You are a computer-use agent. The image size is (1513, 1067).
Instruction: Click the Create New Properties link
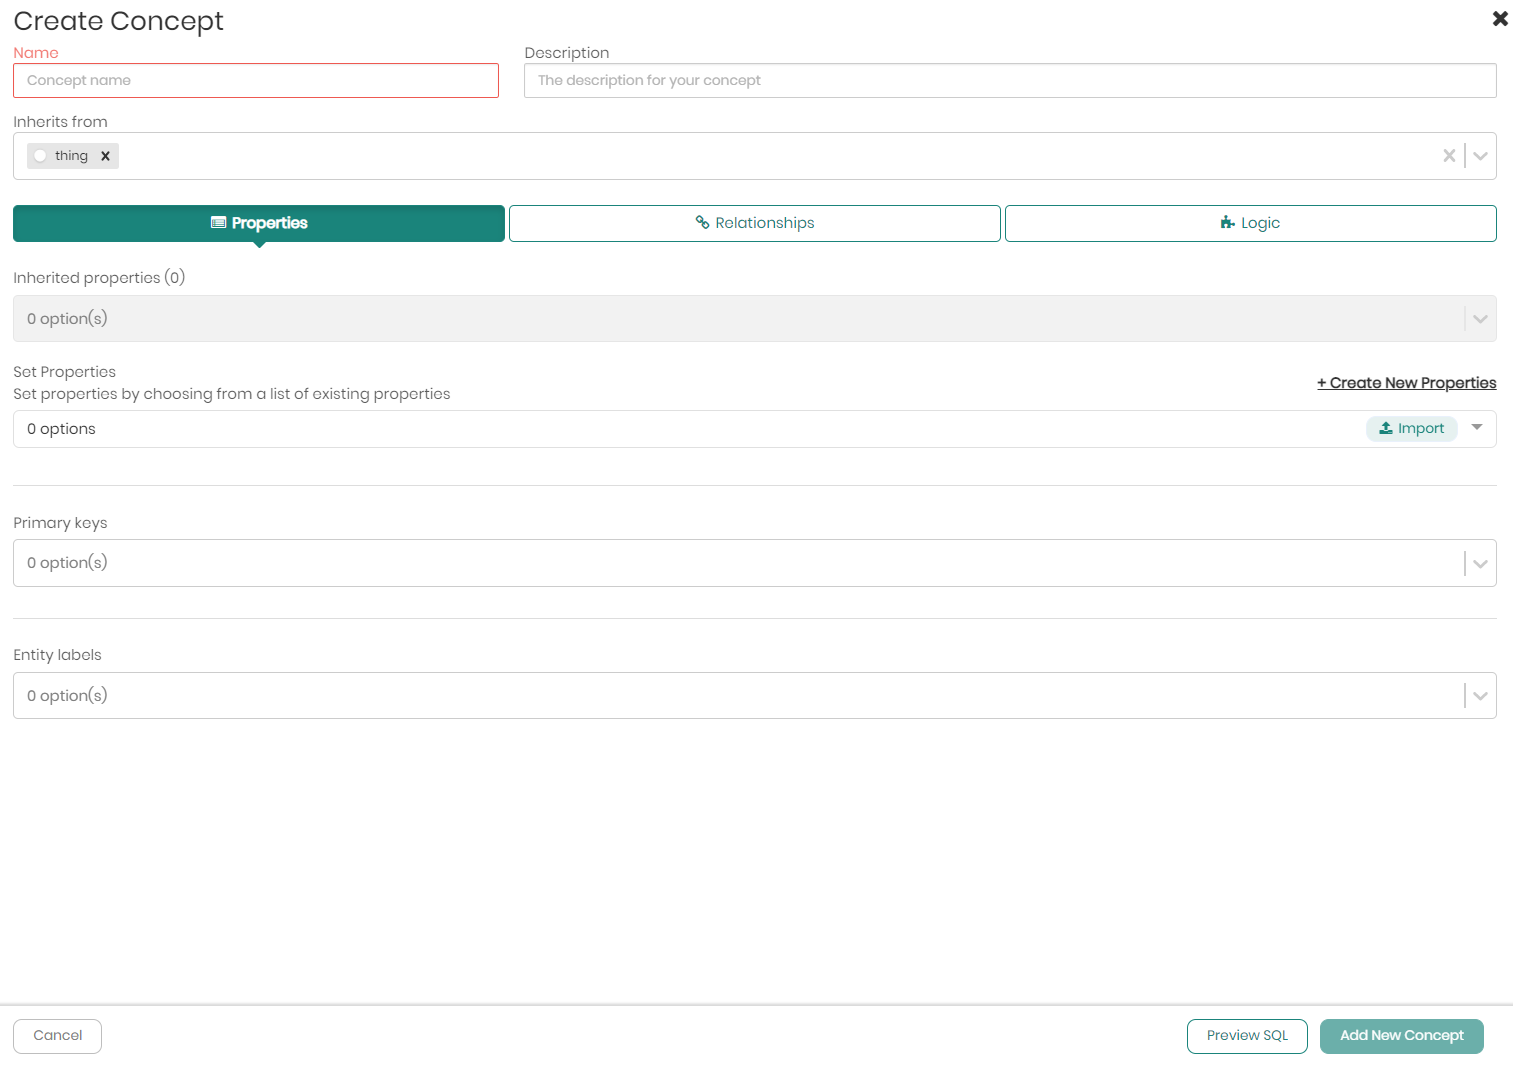[x=1406, y=383]
